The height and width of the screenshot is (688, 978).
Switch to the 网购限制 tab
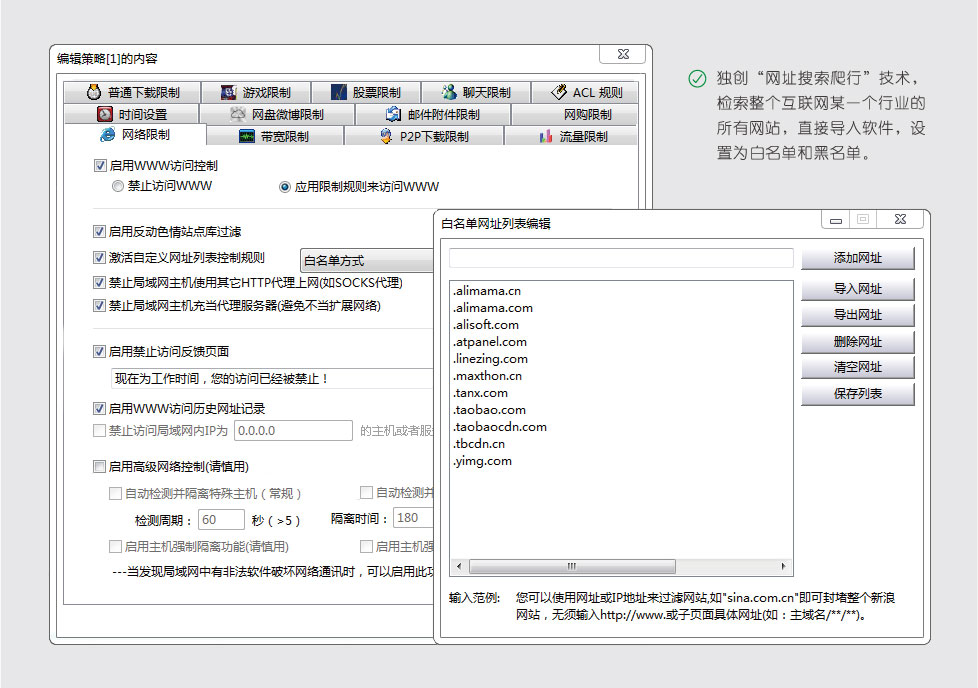tap(574, 114)
